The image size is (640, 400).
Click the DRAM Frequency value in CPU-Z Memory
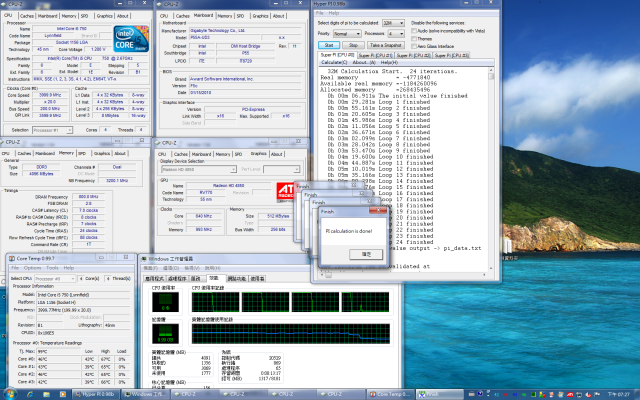(x=89, y=197)
